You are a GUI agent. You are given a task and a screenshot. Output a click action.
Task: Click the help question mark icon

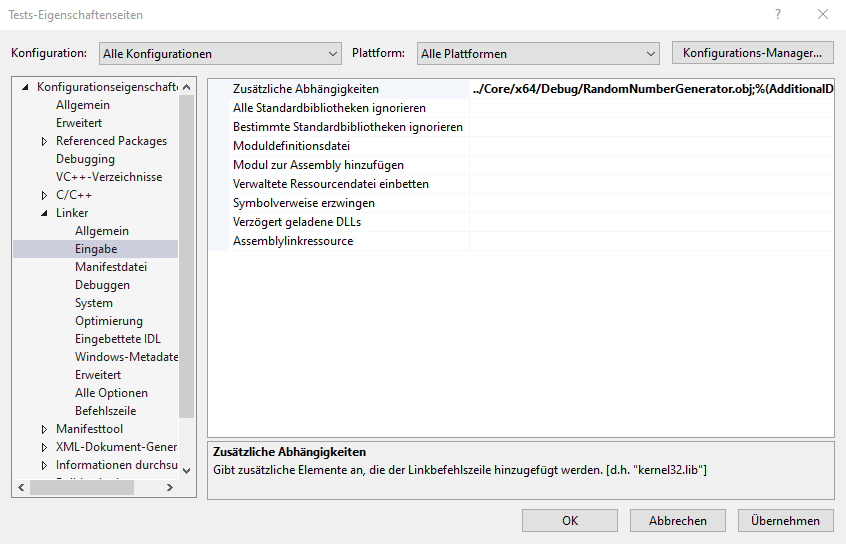777,15
